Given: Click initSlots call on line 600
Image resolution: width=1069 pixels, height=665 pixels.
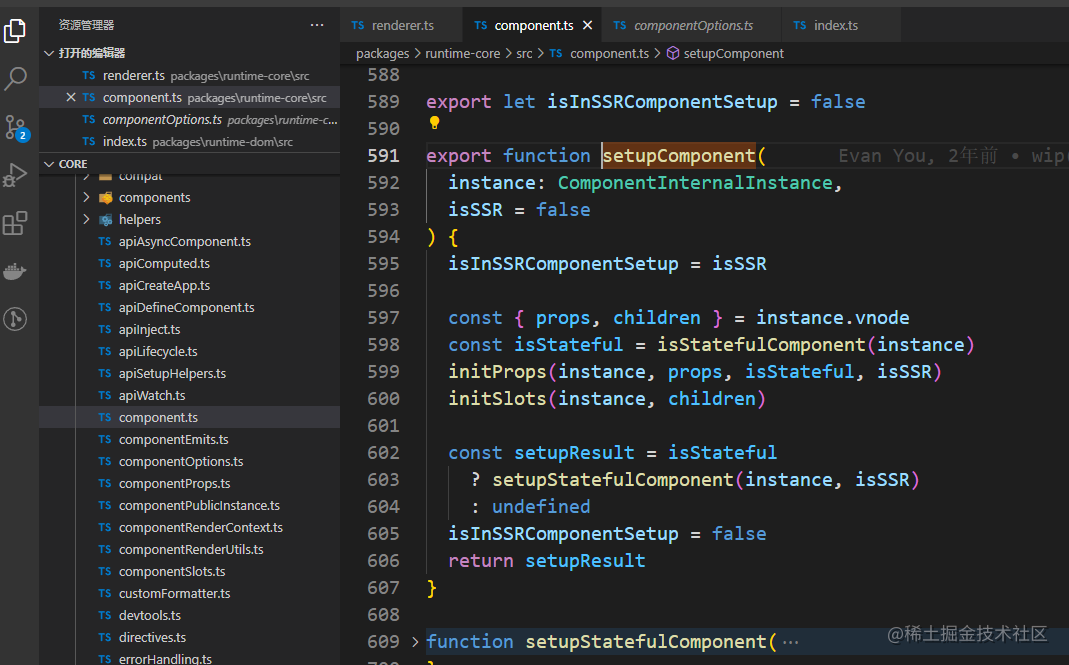Looking at the screenshot, I should (x=497, y=398).
